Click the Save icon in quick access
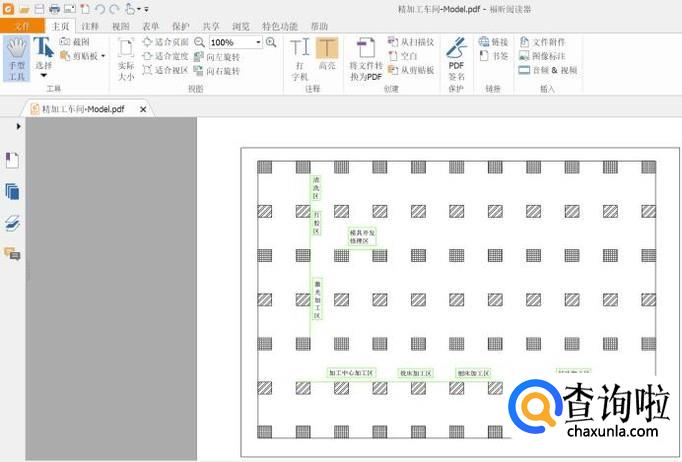Image resolution: width=682 pixels, height=462 pixels. 39,9
